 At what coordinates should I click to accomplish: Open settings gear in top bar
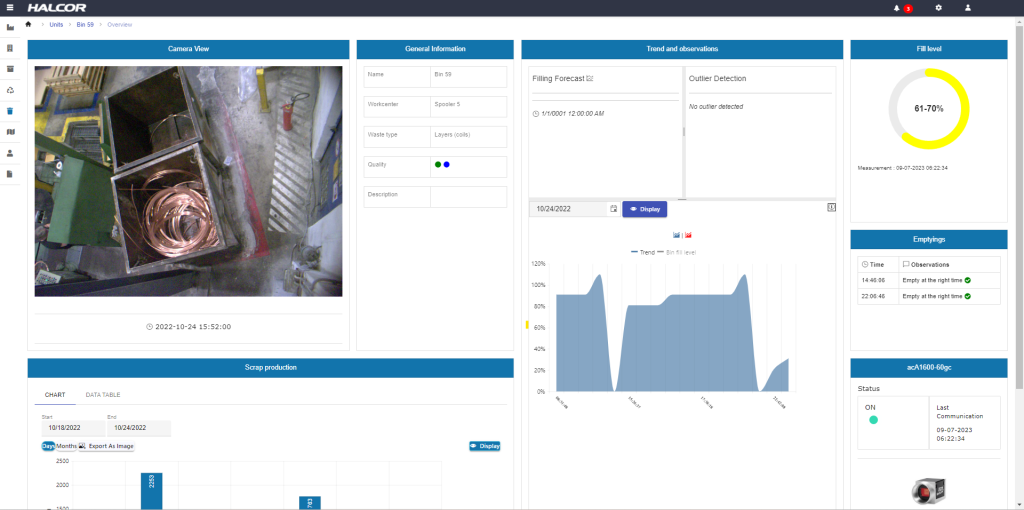(x=938, y=8)
